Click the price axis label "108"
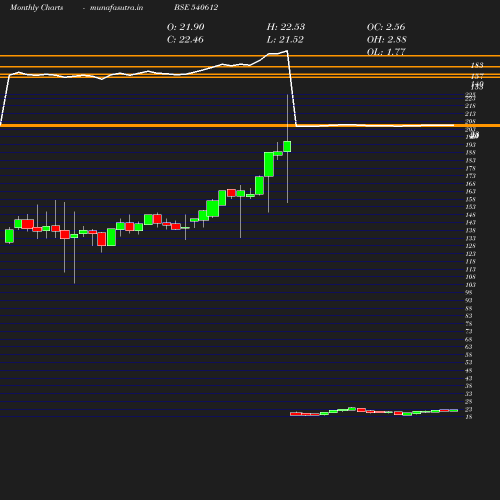The height and width of the screenshot is (500, 500). 470,277
